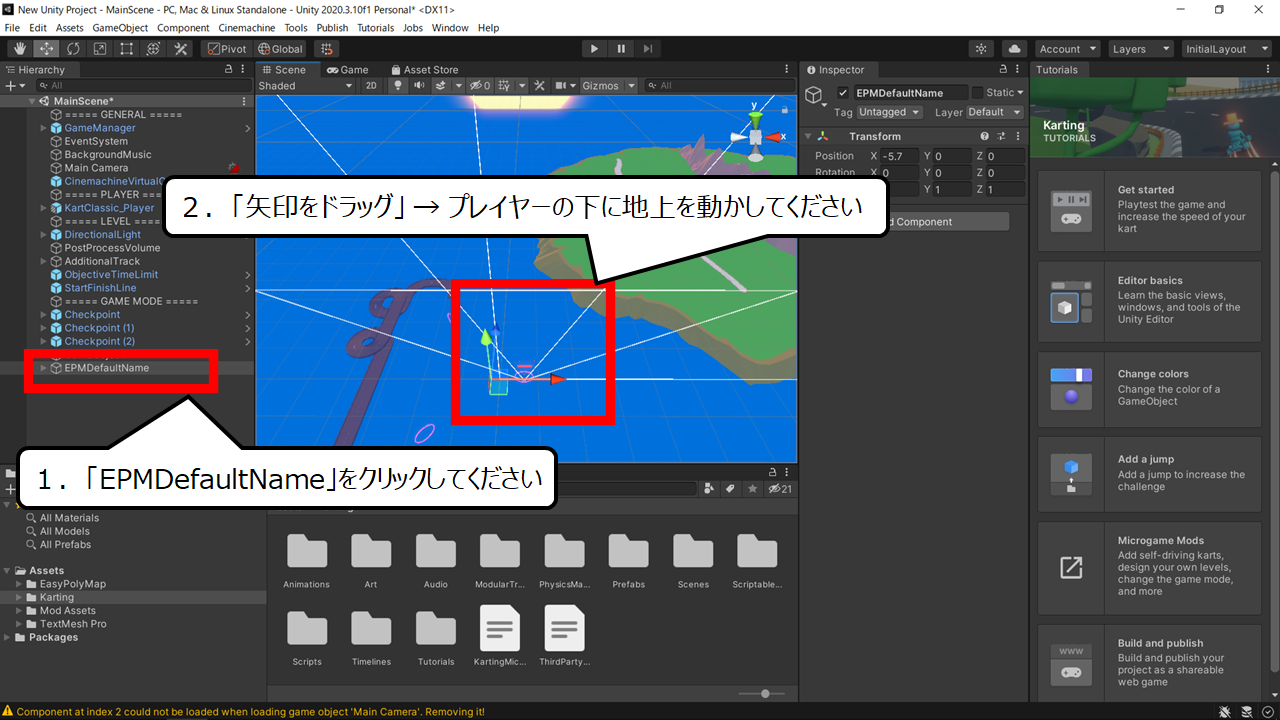
Task: Open the Static dropdown arrow
Action: coord(1020,92)
